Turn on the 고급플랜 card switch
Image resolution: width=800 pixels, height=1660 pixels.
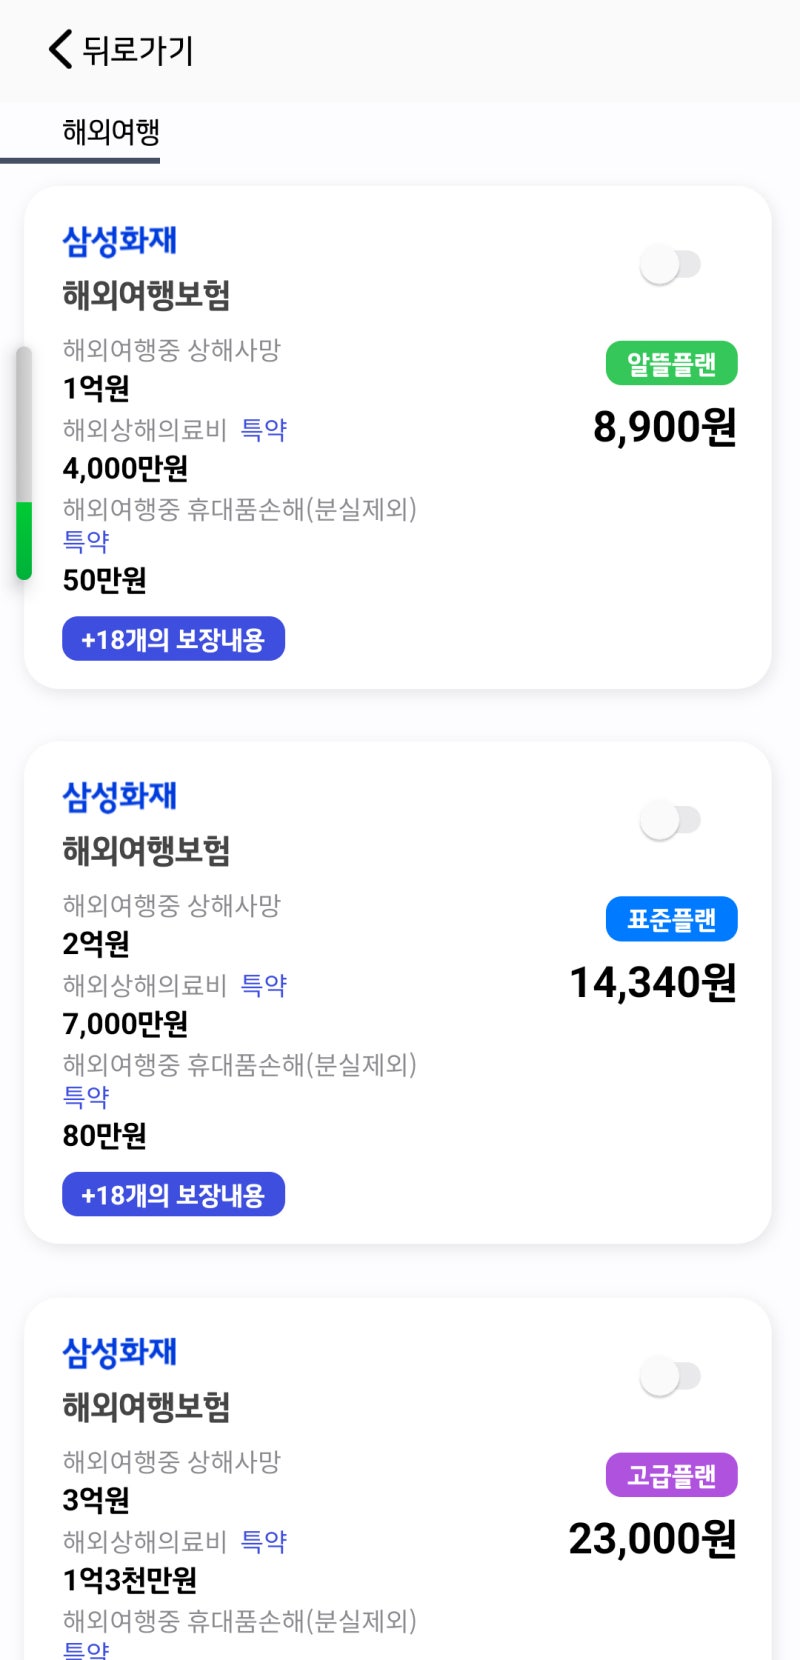tap(670, 1376)
